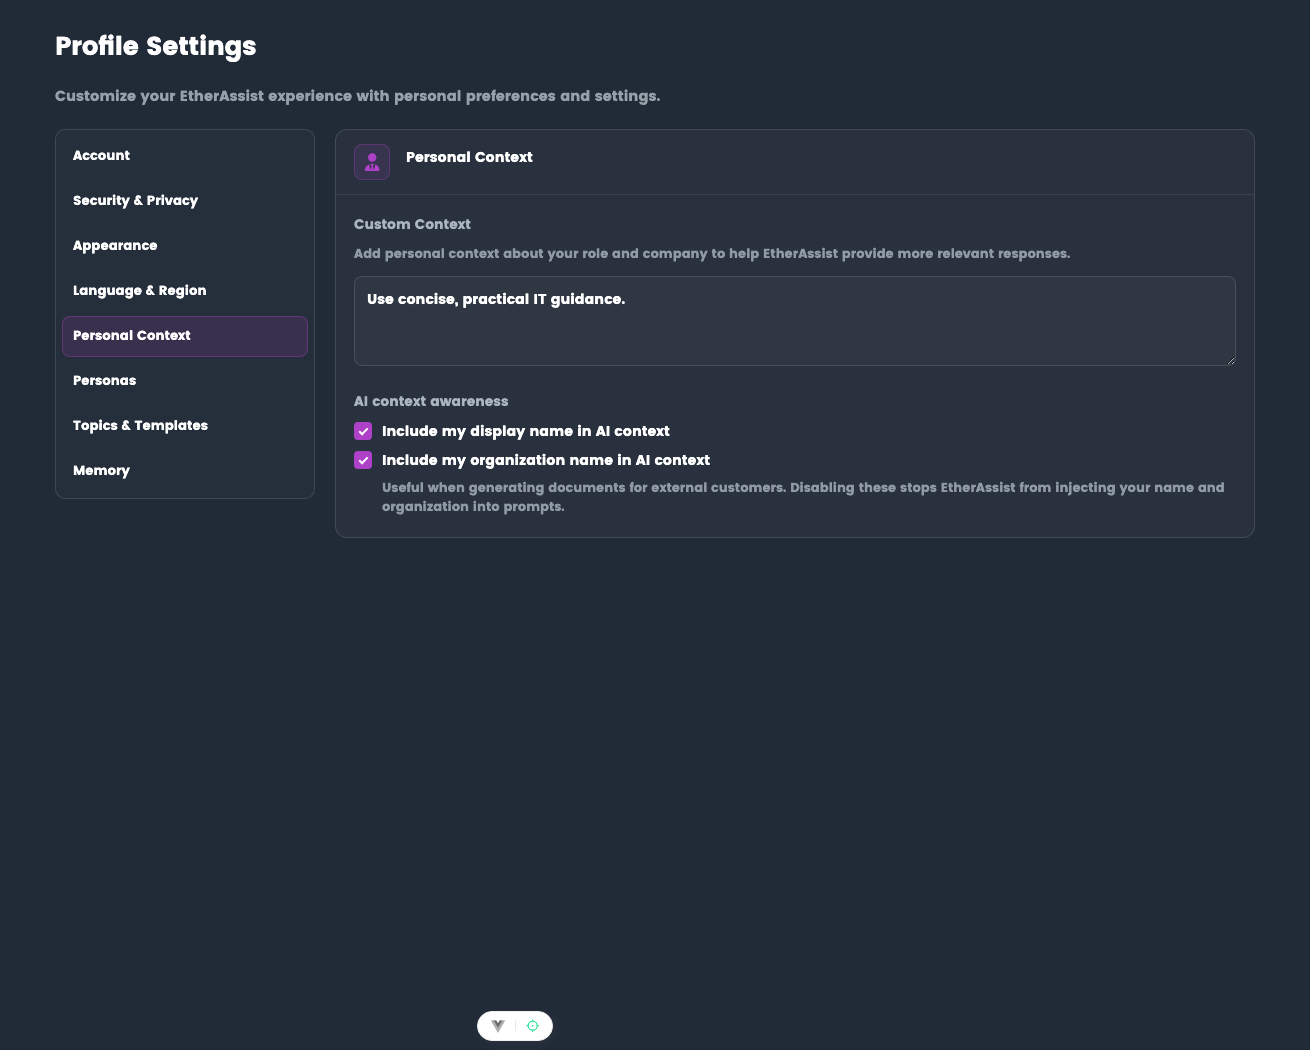The width and height of the screenshot is (1310, 1050).
Task: Go to Security & Privacy settings
Action: click(185, 201)
